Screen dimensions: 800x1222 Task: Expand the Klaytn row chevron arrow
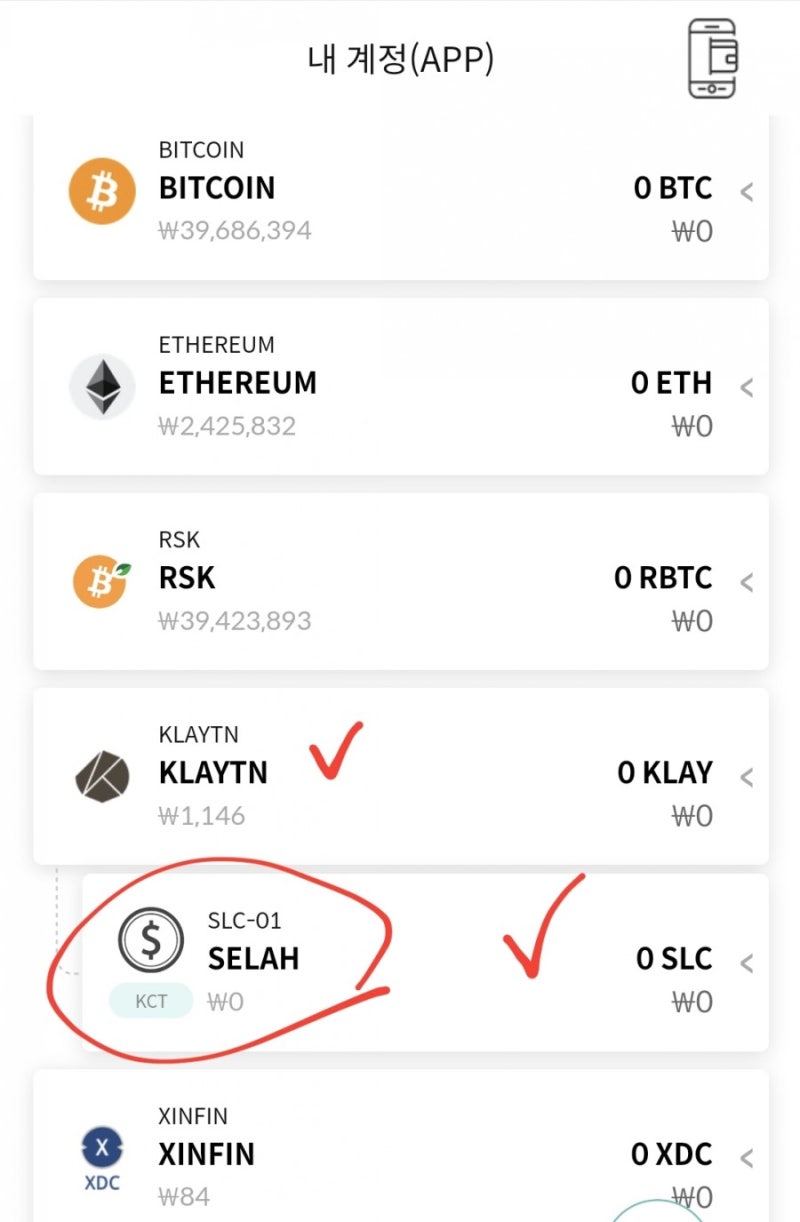[746, 777]
